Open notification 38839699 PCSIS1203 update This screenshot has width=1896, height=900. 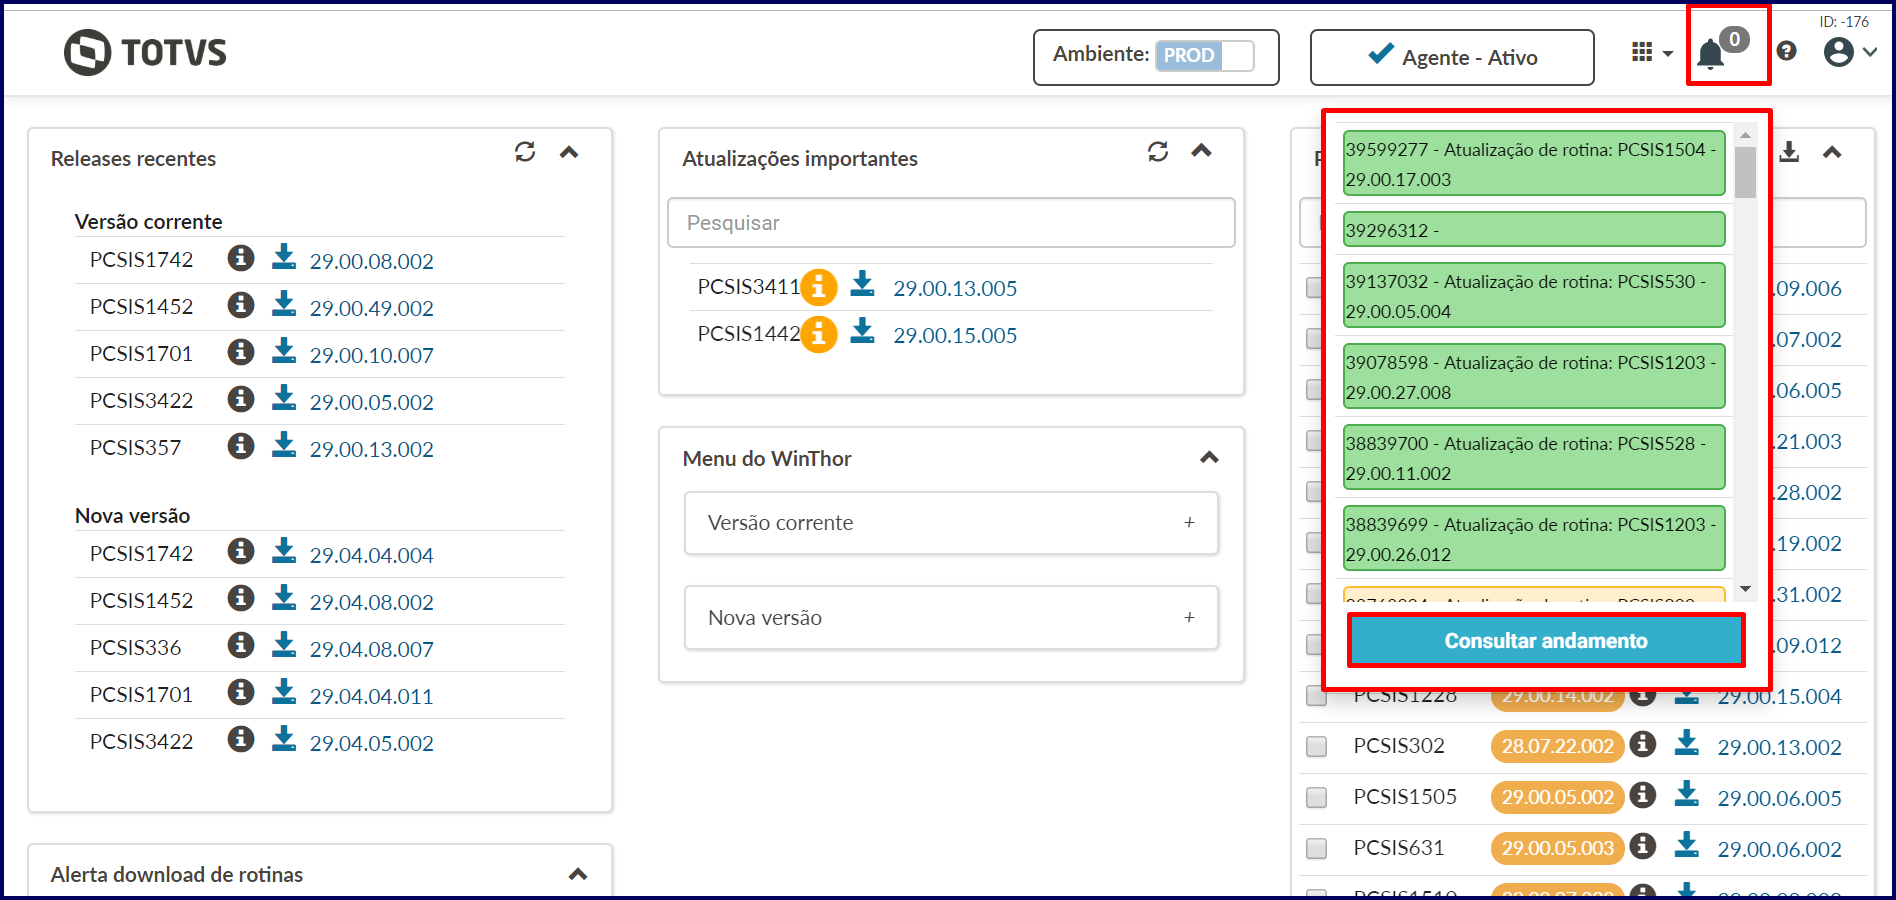pyautogui.click(x=1534, y=539)
